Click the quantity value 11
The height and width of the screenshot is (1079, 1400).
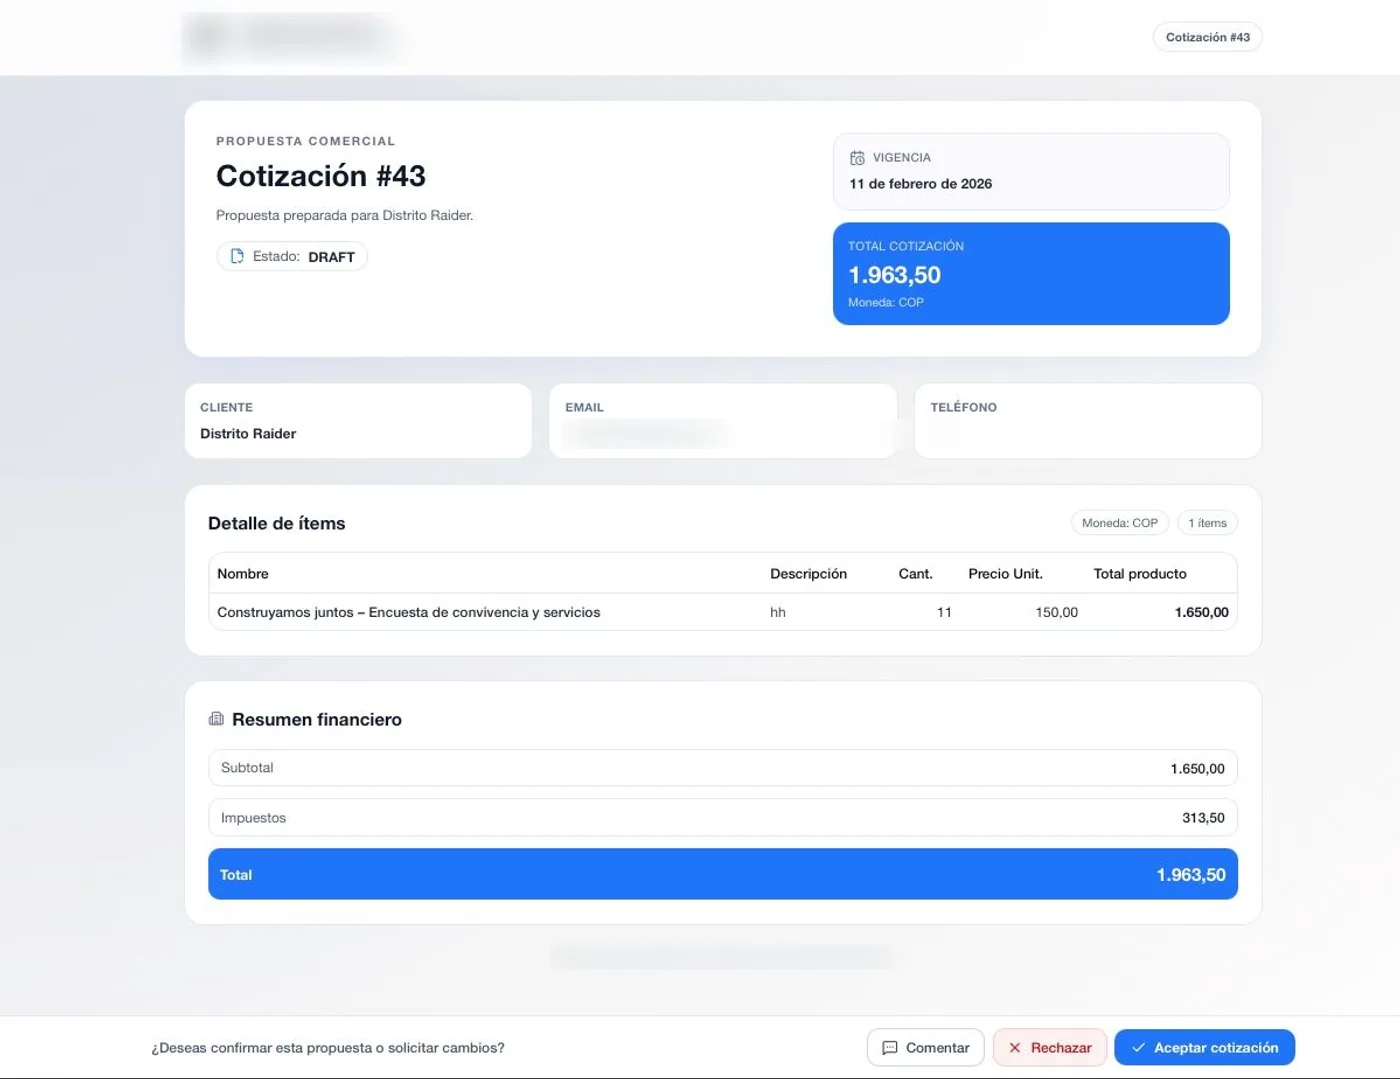tap(944, 612)
